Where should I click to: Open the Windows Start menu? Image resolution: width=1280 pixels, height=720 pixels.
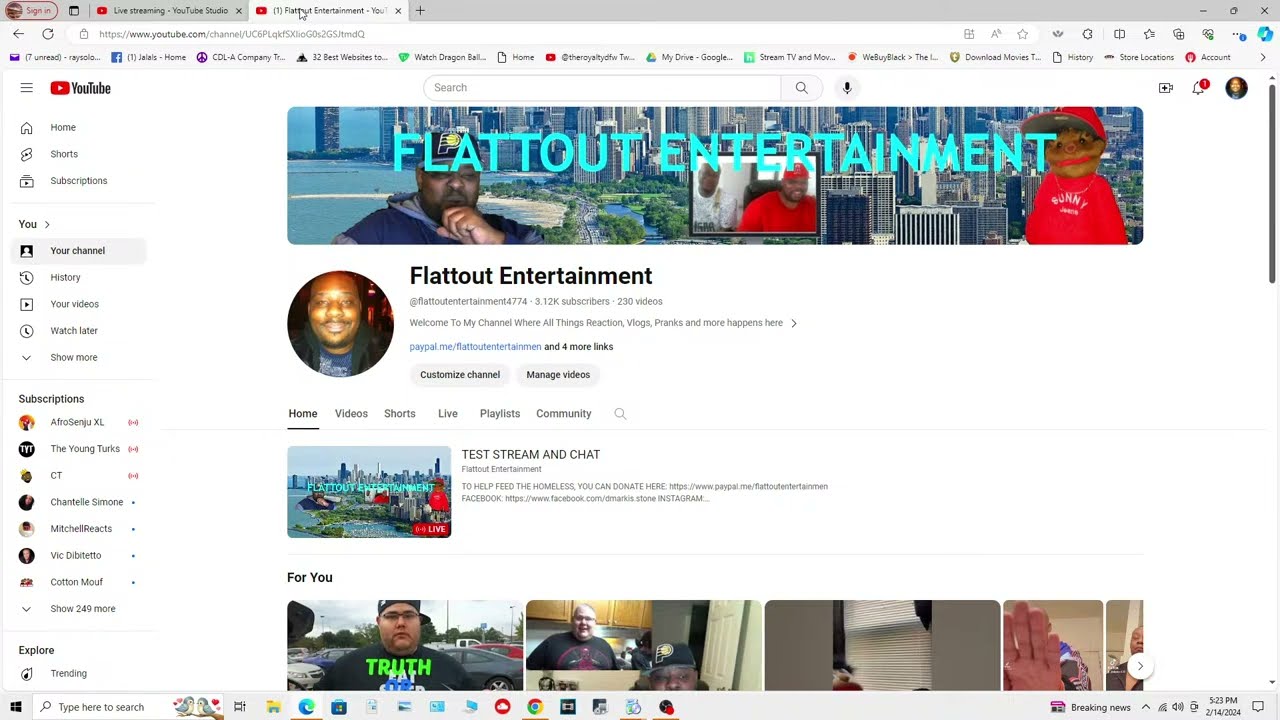(x=15, y=707)
